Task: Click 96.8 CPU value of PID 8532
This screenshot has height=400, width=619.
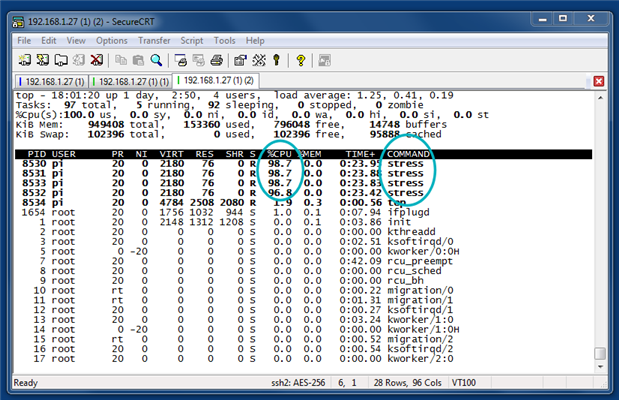Action: [280, 193]
